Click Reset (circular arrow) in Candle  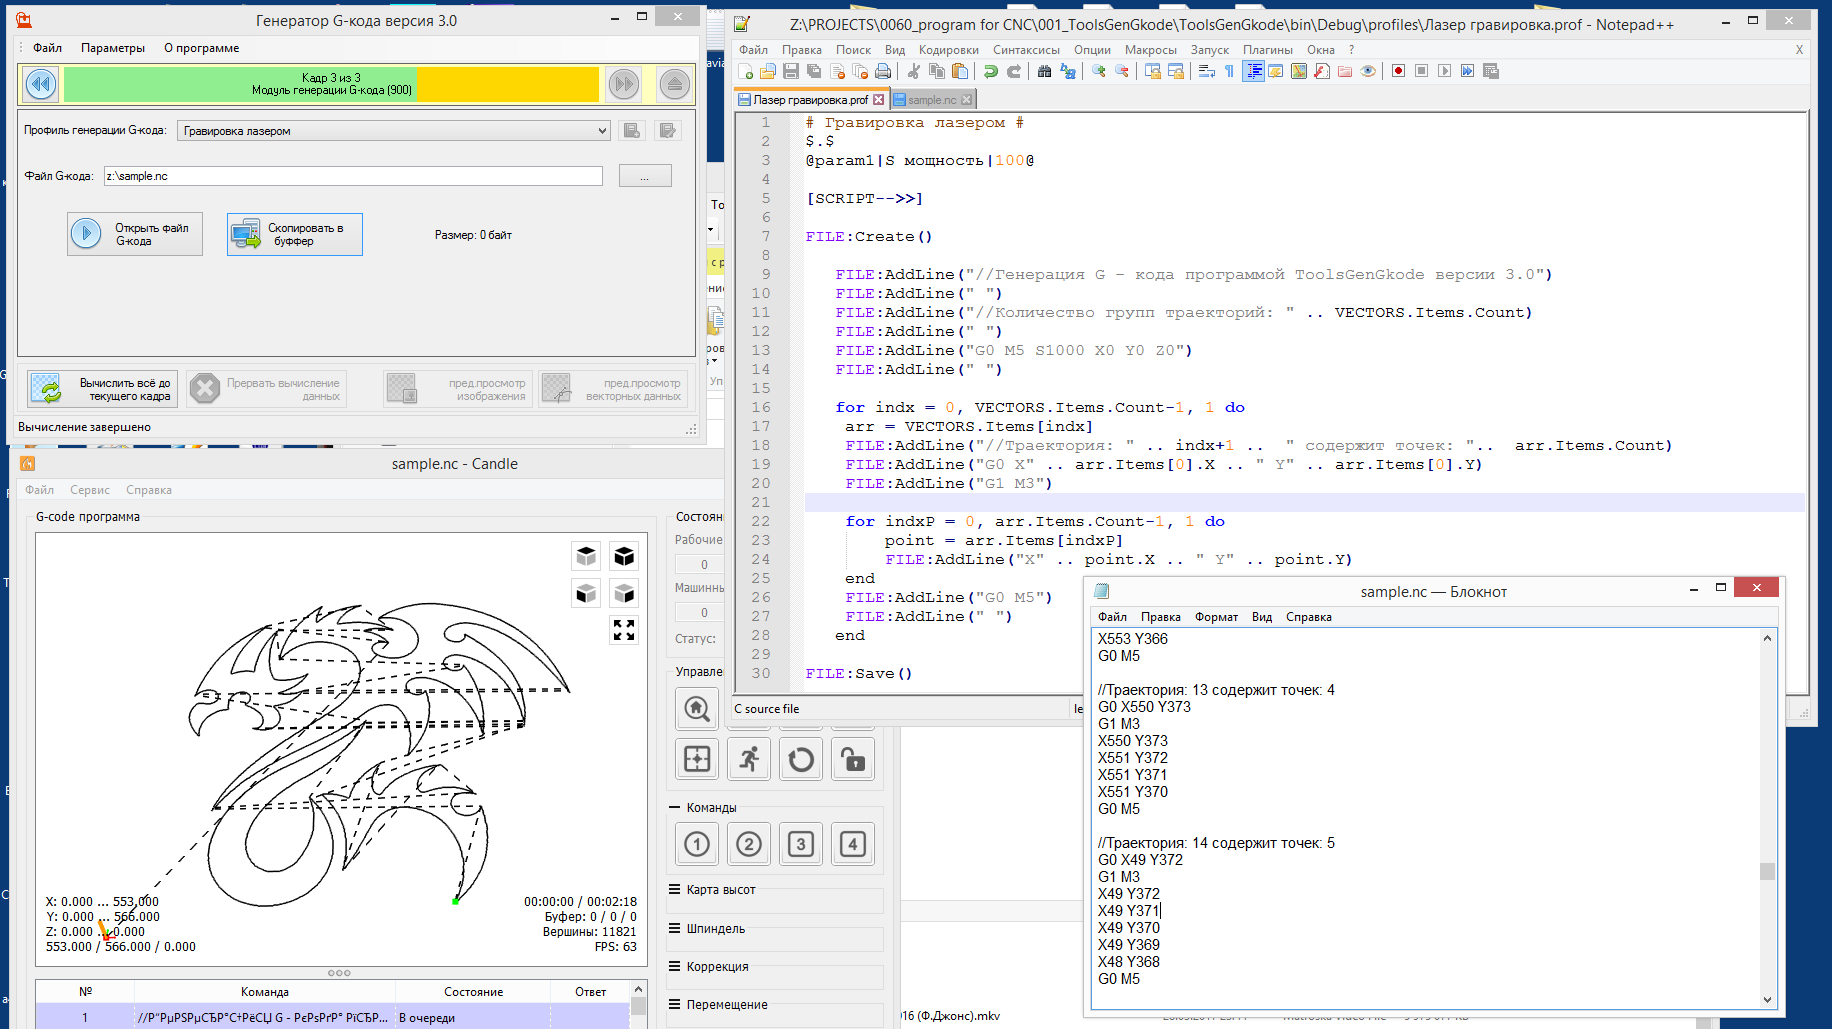[800, 760]
